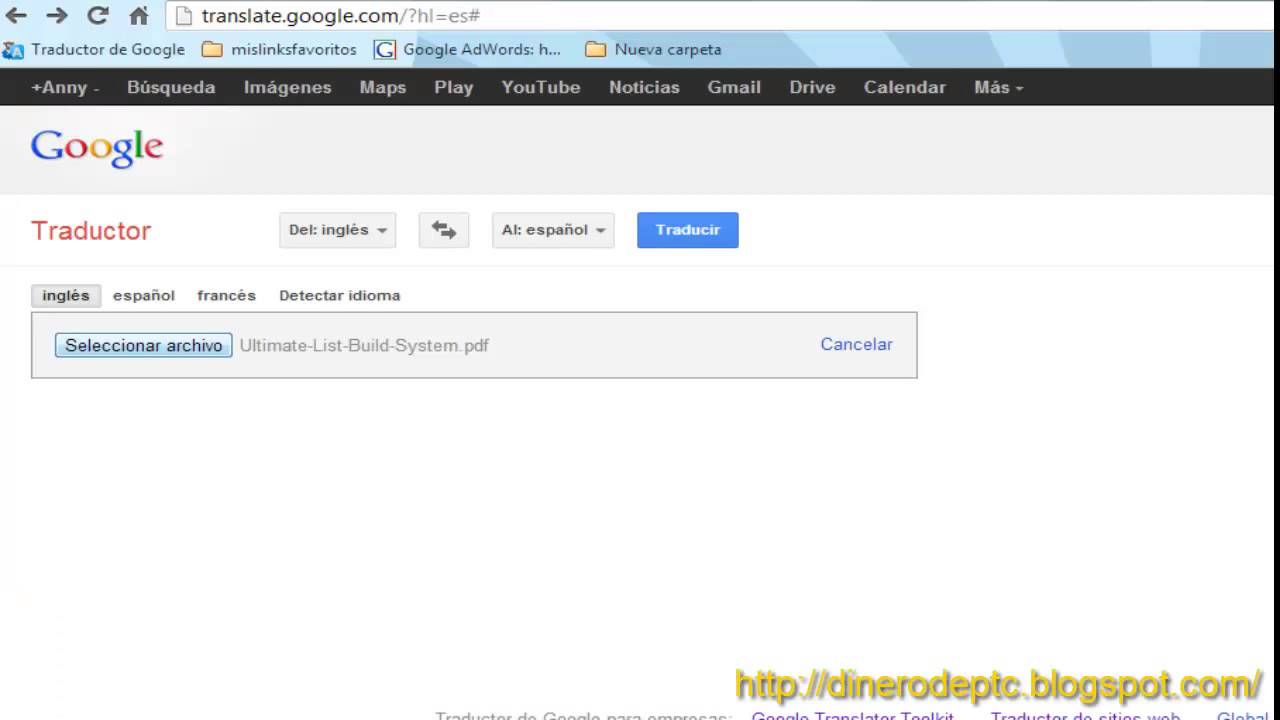Go to Imágenes in Google bar
This screenshot has width=1280, height=720.
287,87
